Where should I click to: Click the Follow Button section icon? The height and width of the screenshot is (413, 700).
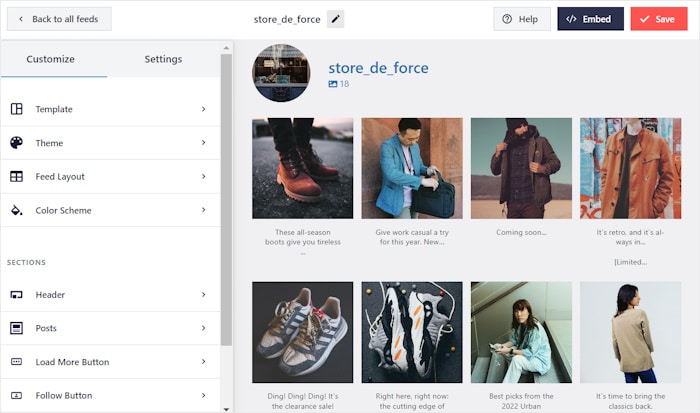pos(16,396)
